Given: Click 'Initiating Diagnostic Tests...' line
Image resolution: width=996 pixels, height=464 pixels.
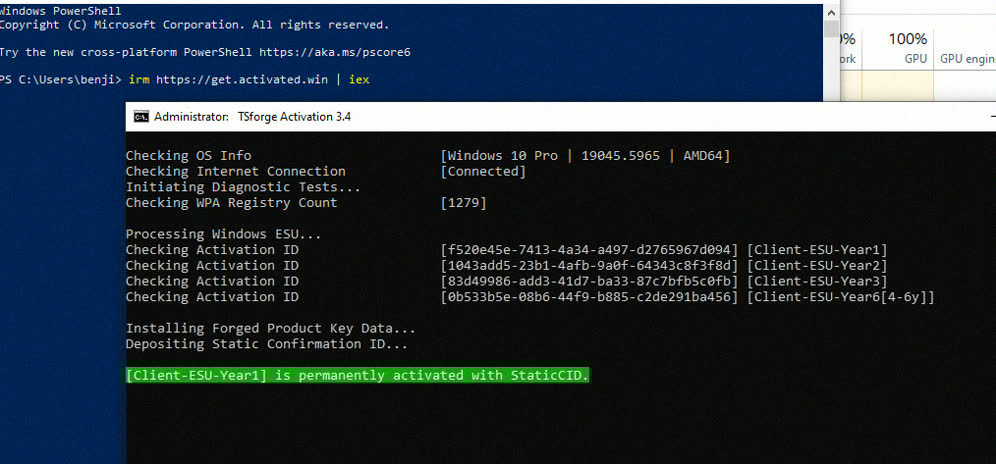Looking at the screenshot, I should (x=243, y=188).
